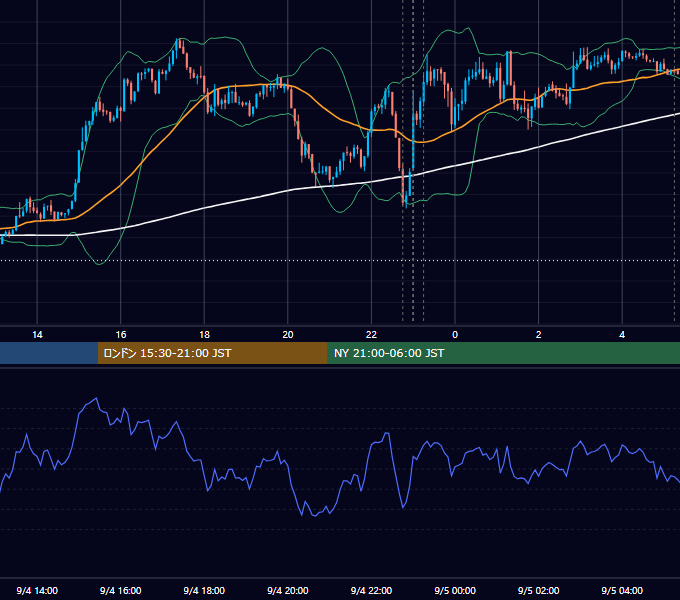680x600 pixels.
Task: Click the 16 hour axis label
Action: coord(121,335)
